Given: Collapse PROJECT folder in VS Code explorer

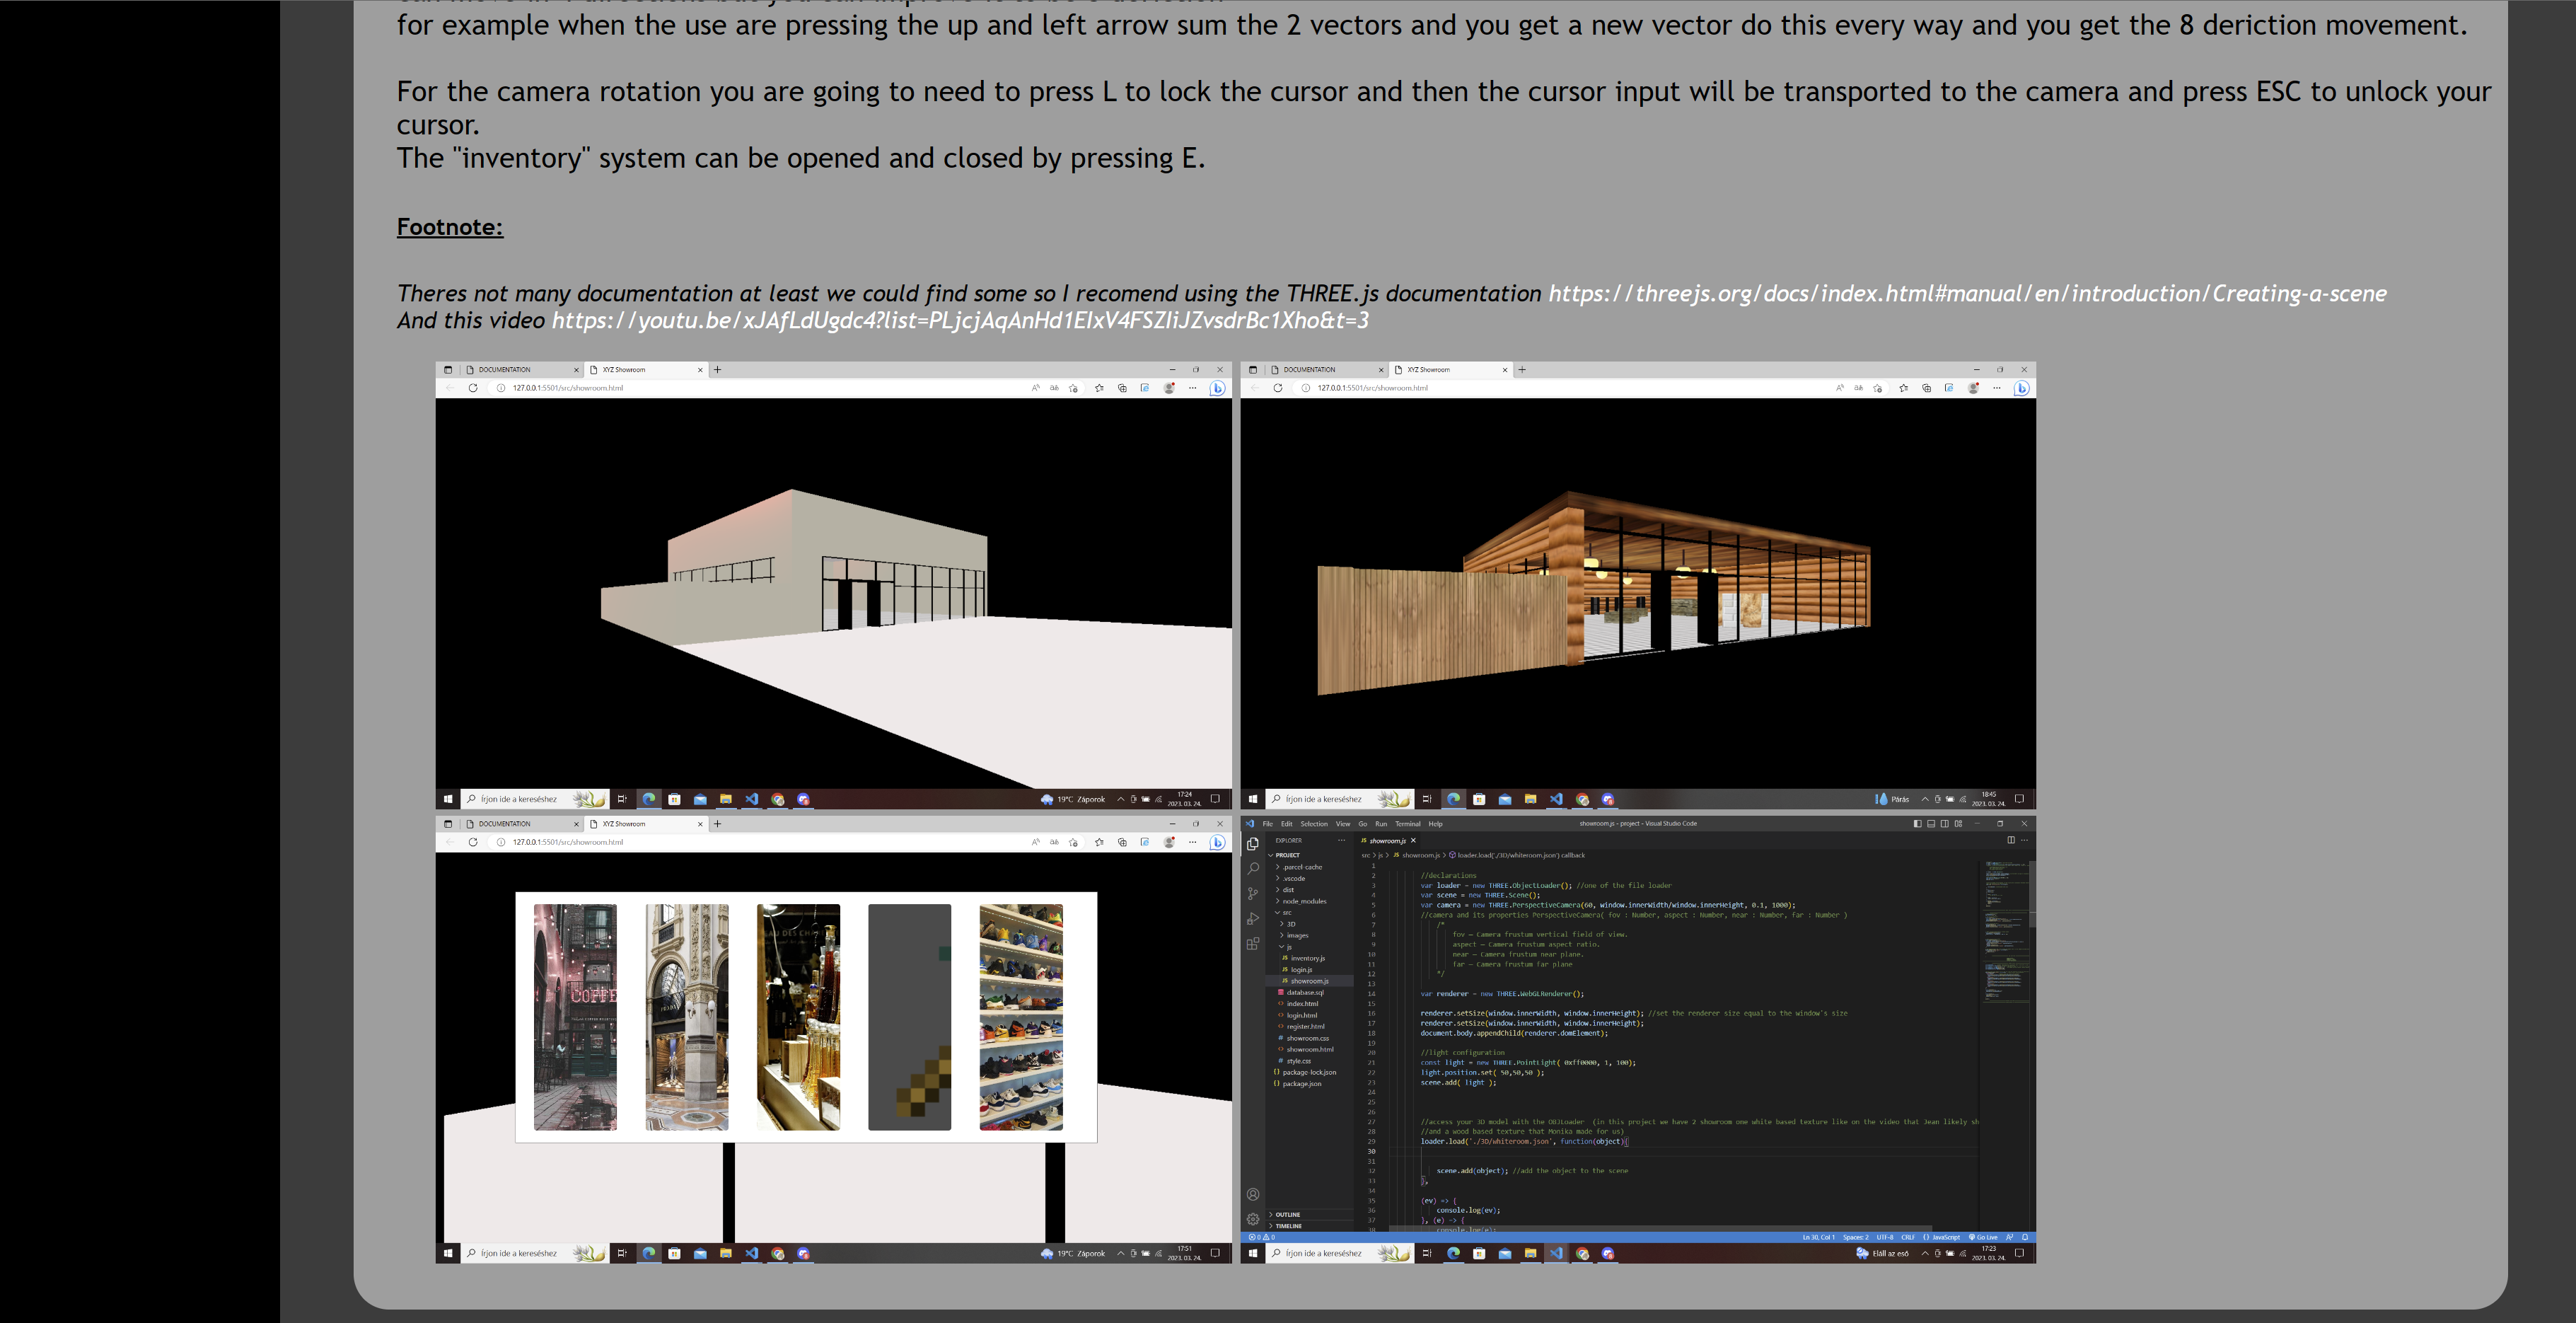Looking at the screenshot, I should 1310,855.
